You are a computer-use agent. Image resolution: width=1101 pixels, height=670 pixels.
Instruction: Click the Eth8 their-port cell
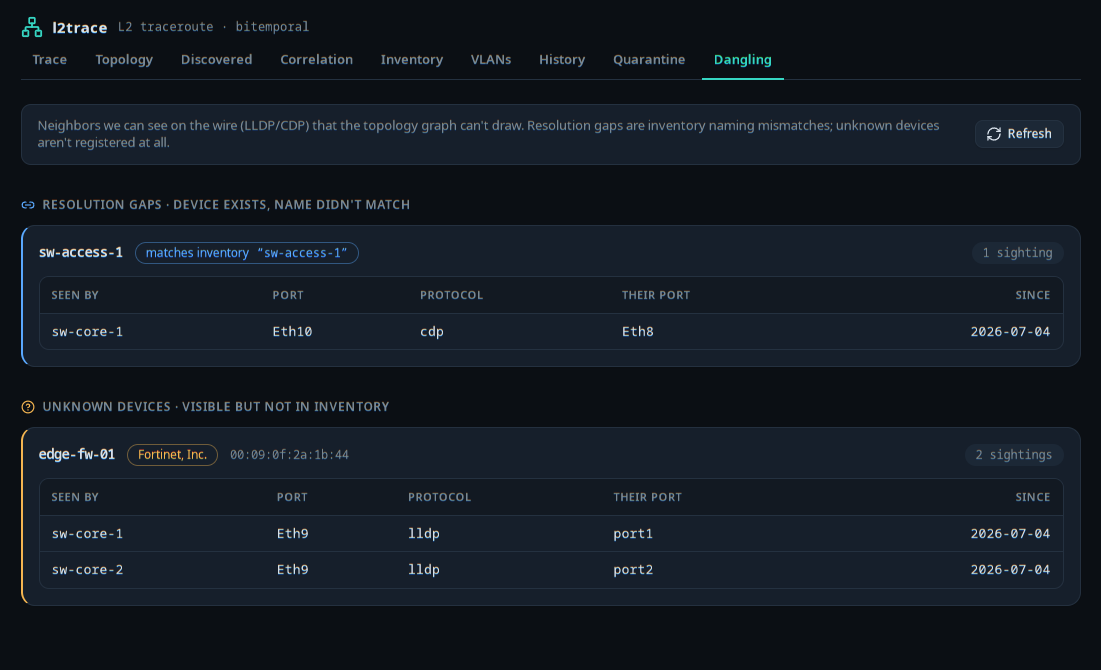tap(638, 331)
